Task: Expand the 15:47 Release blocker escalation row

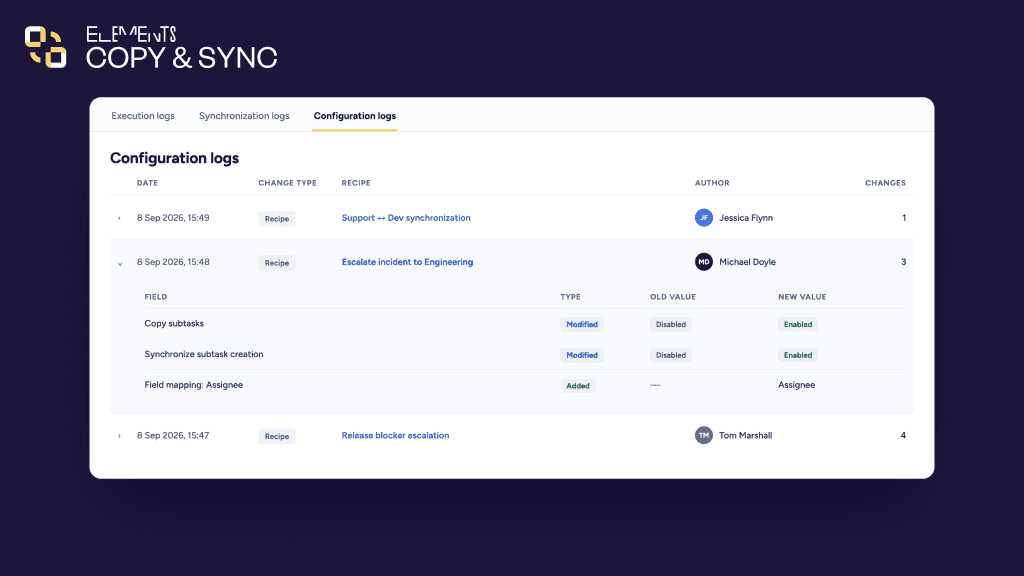Action: pyautogui.click(x=120, y=436)
